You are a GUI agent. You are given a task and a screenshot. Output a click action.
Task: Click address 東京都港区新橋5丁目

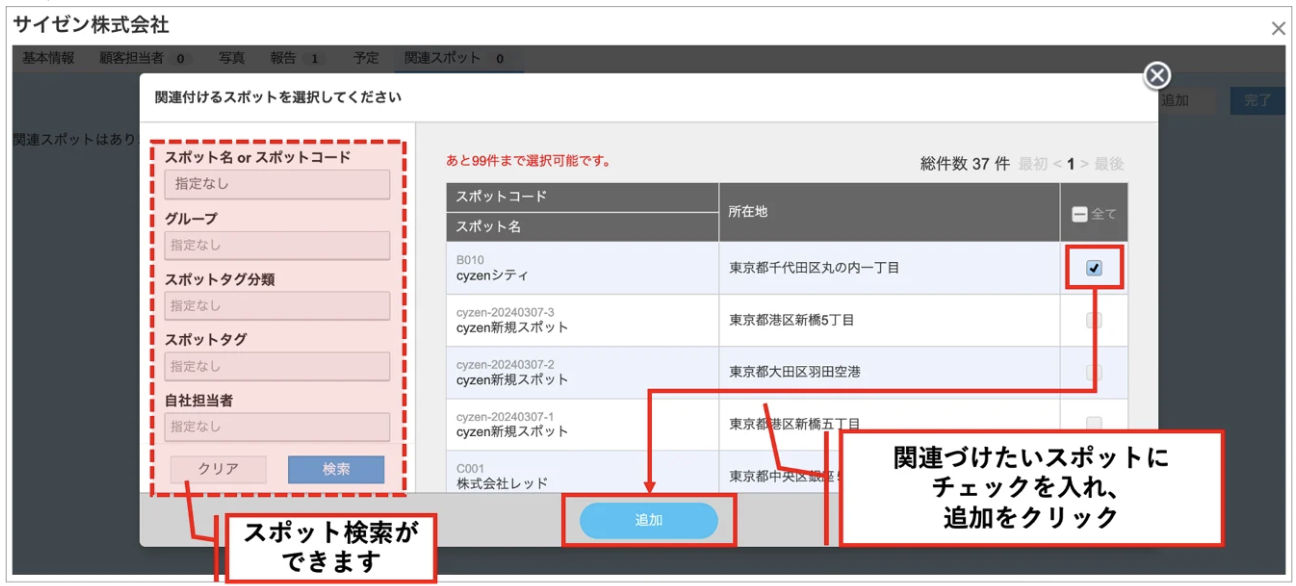791,320
